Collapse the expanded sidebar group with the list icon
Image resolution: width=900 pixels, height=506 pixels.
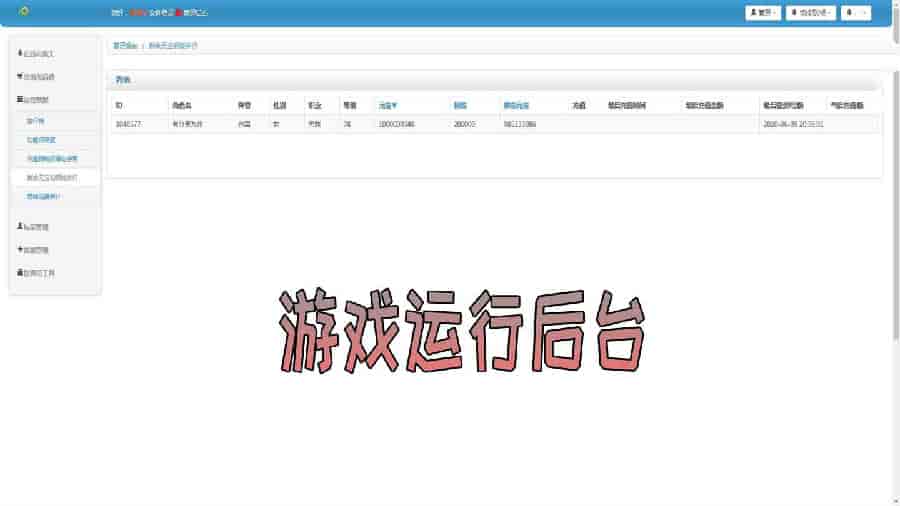tap(33, 99)
